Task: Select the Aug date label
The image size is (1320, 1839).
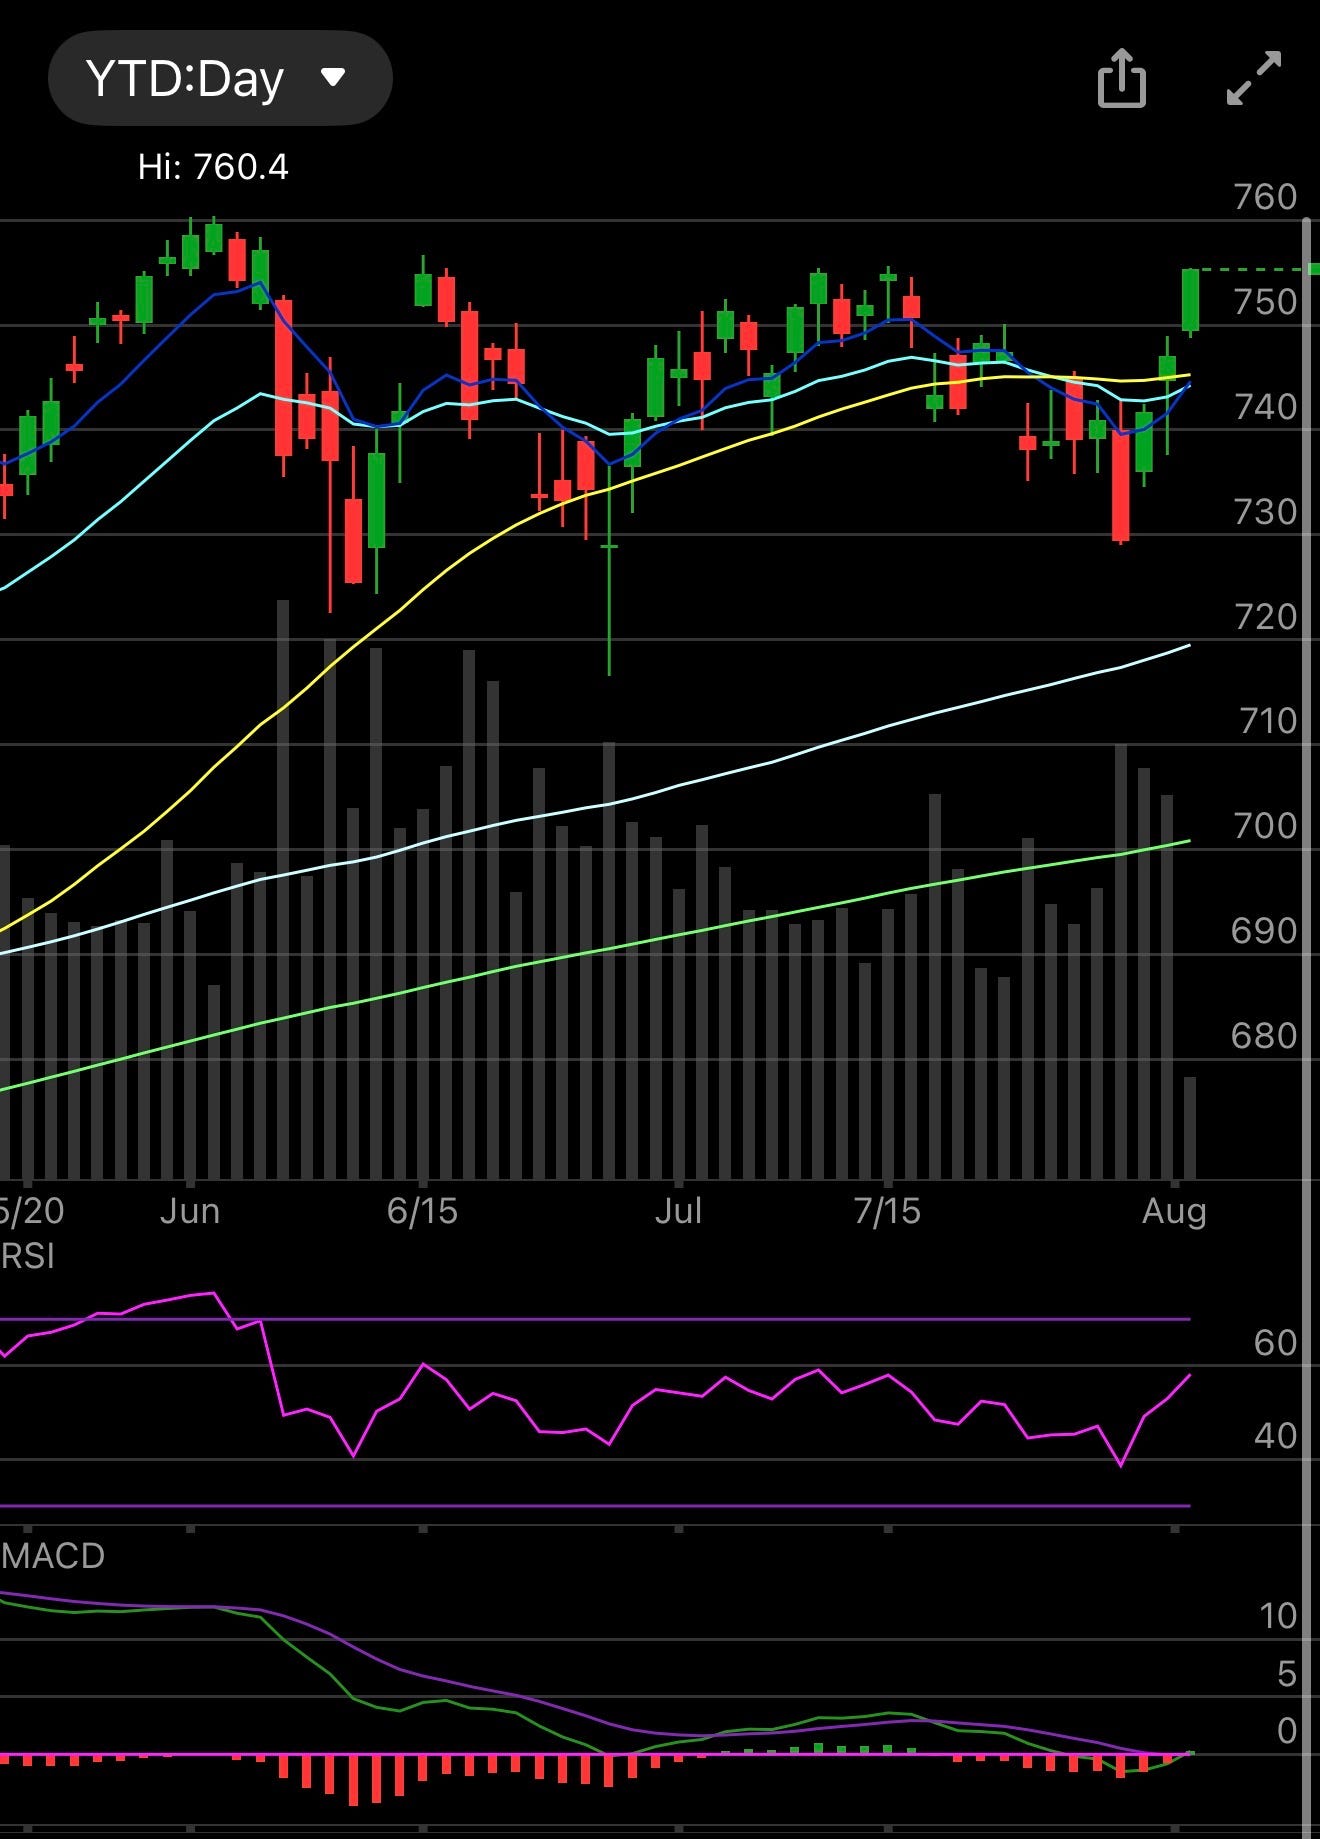Action: pos(1174,1211)
